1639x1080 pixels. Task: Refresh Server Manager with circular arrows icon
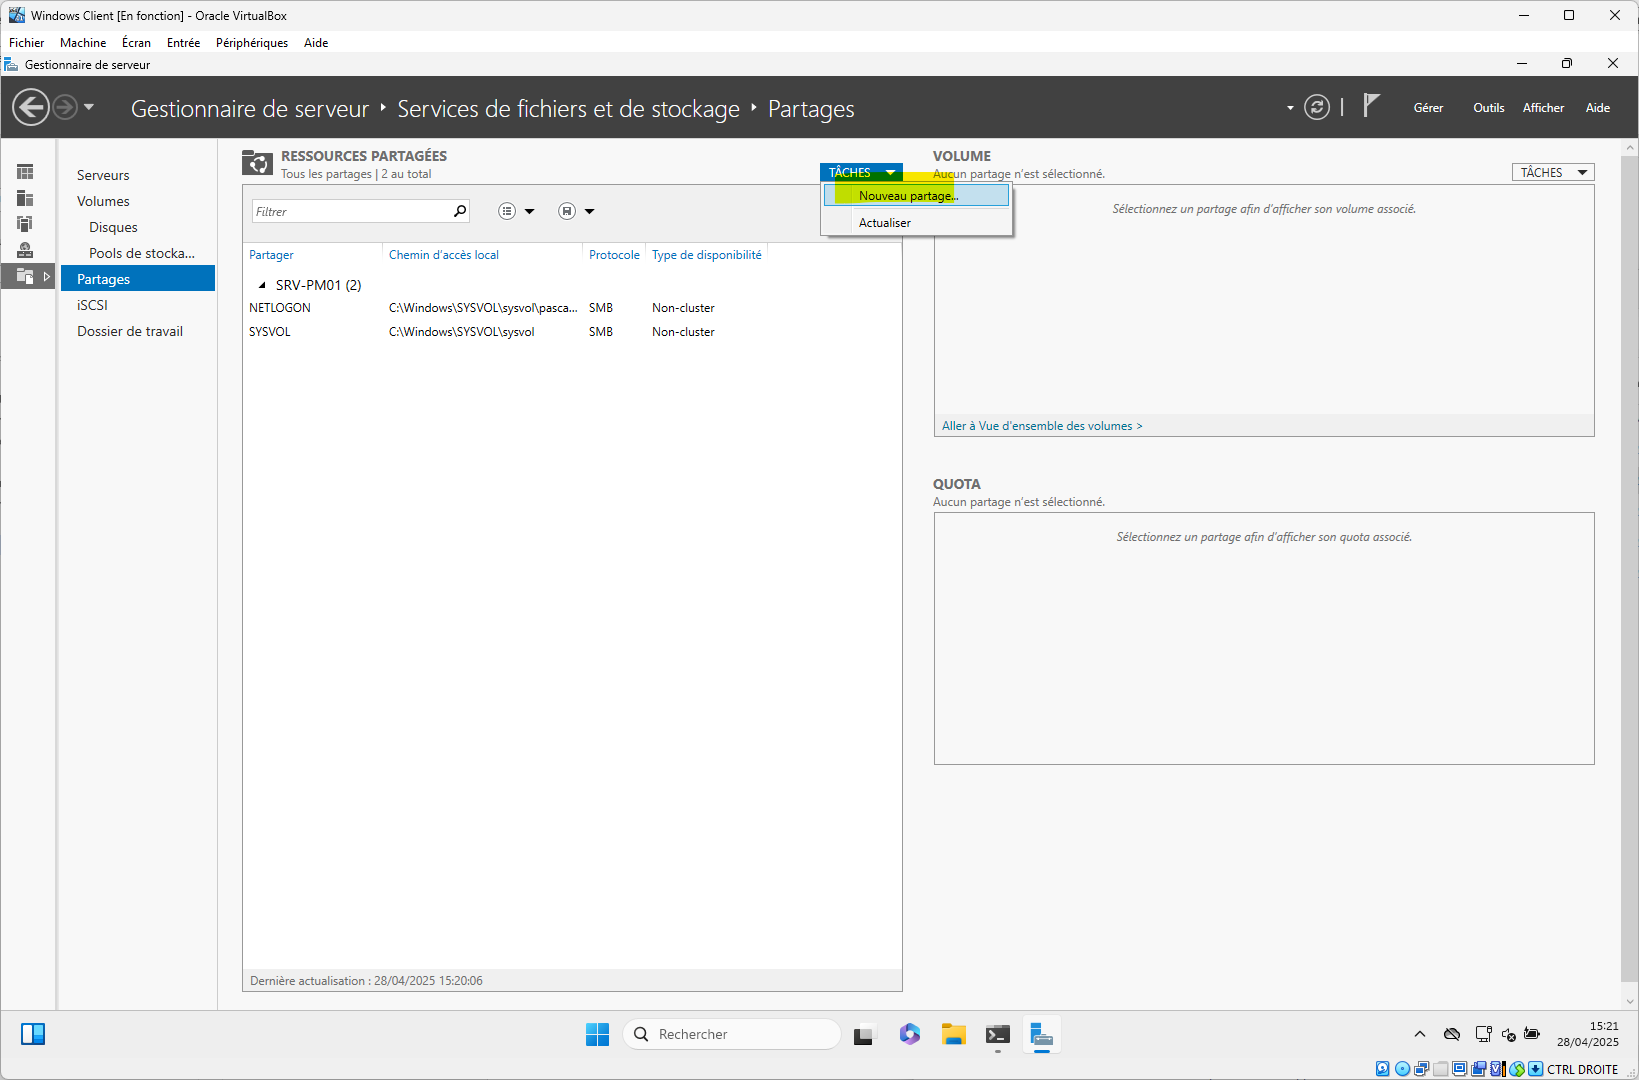[1317, 107]
